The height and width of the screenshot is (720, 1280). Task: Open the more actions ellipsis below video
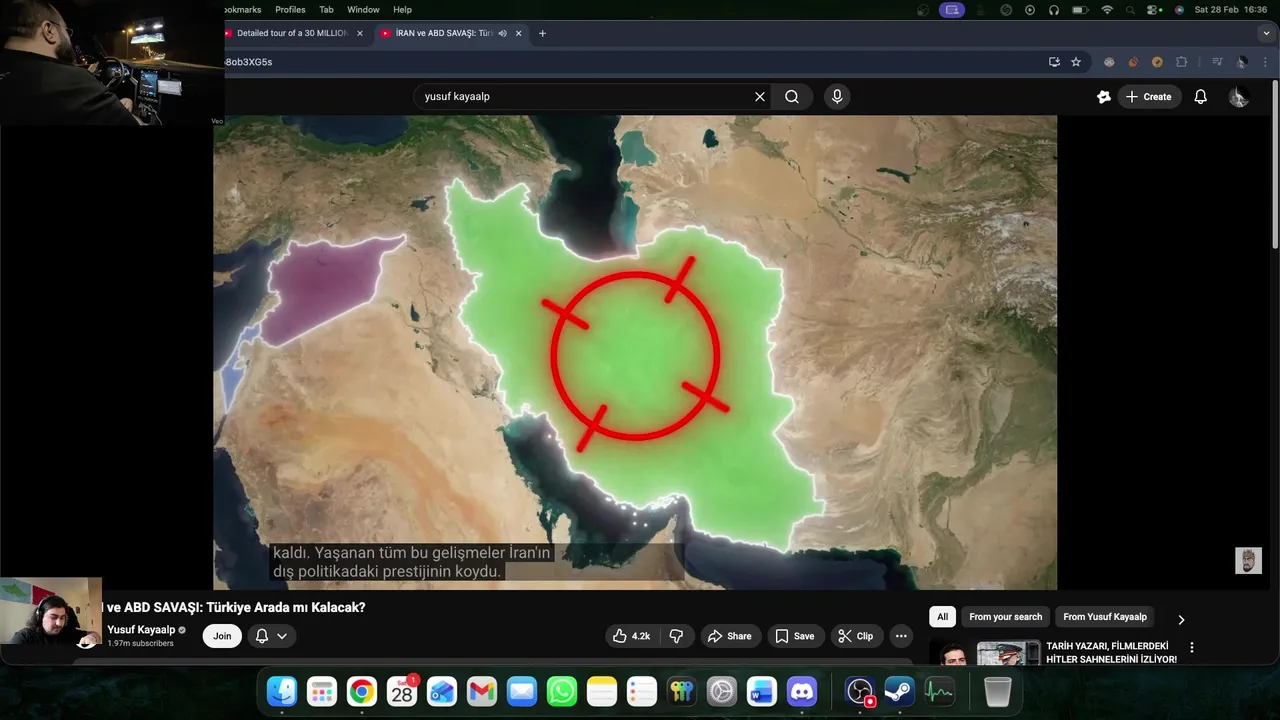(901, 636)
